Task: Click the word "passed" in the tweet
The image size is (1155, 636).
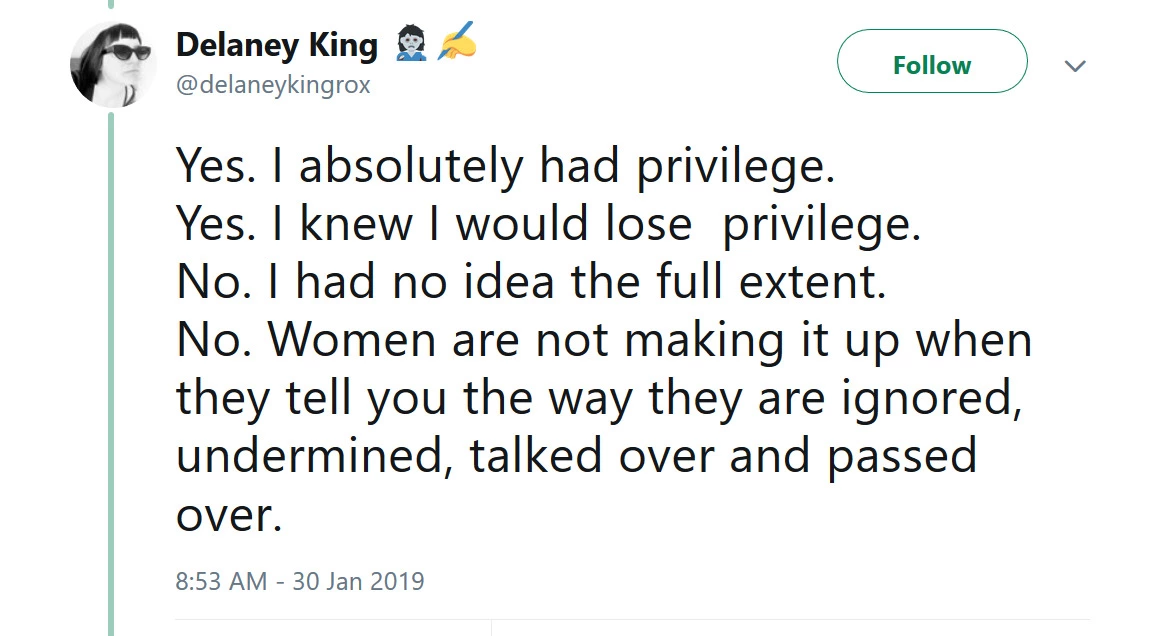Action: point(901,456)
